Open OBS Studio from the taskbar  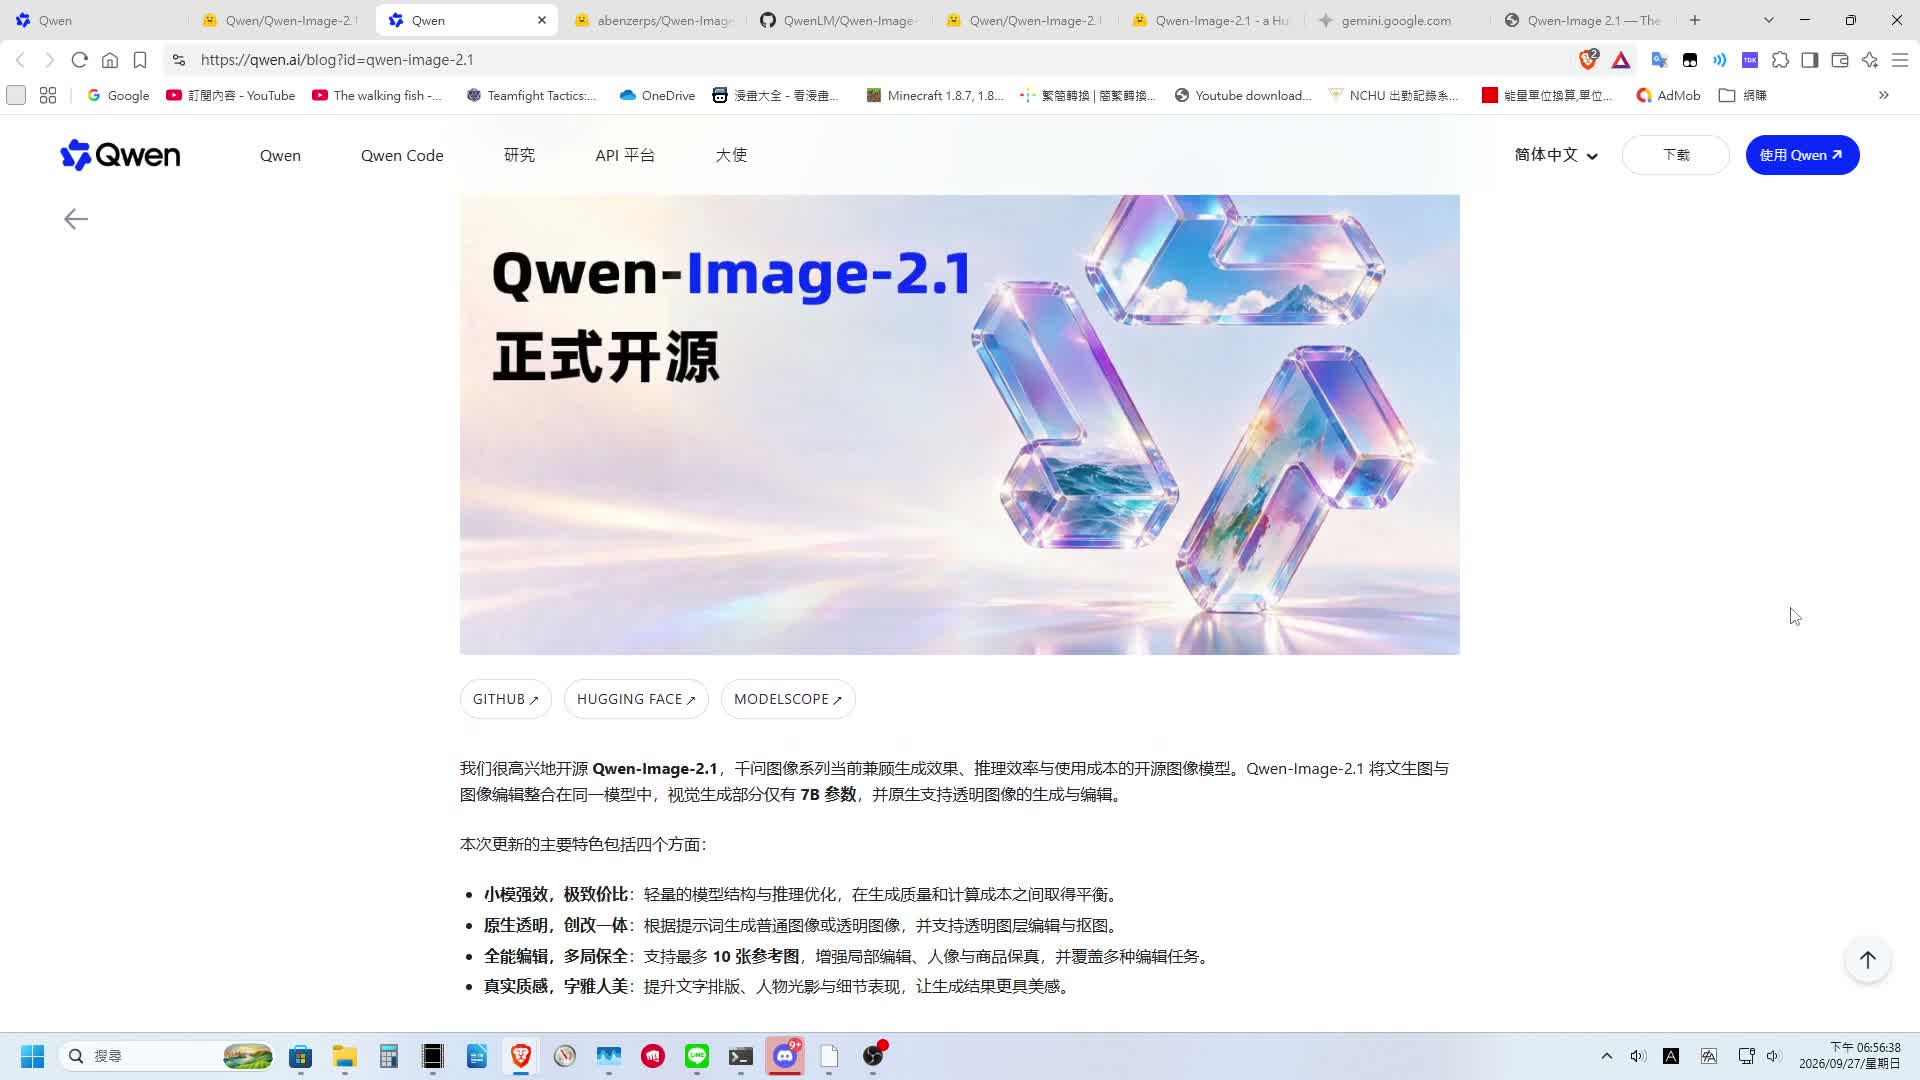point(873,1056)
